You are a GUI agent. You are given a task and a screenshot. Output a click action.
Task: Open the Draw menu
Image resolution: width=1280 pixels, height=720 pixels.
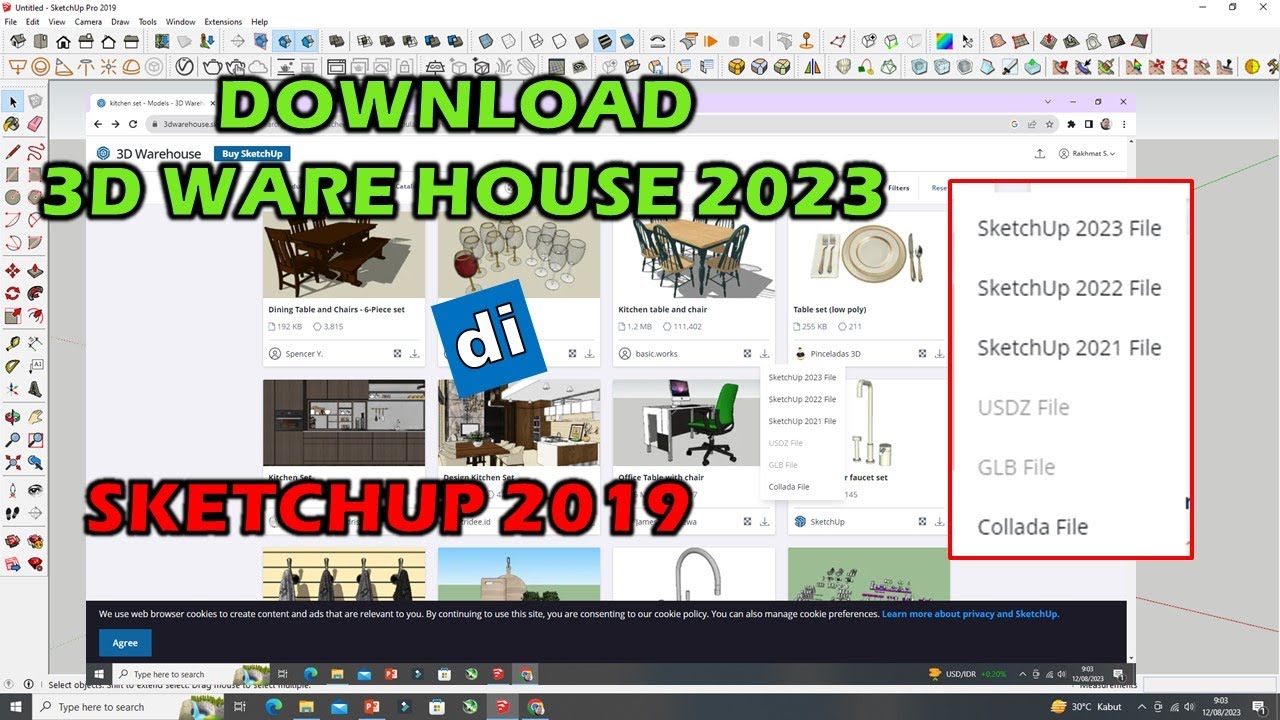tap(120, 21)
